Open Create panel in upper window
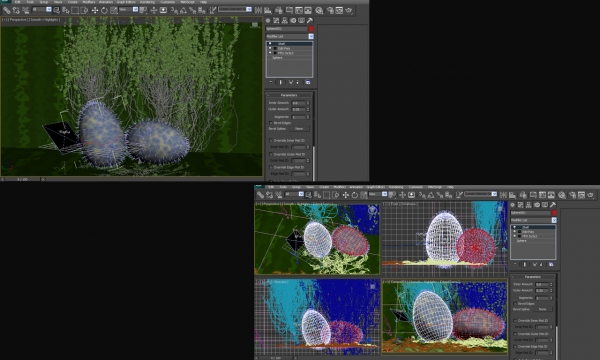 [x=268, y=21]
